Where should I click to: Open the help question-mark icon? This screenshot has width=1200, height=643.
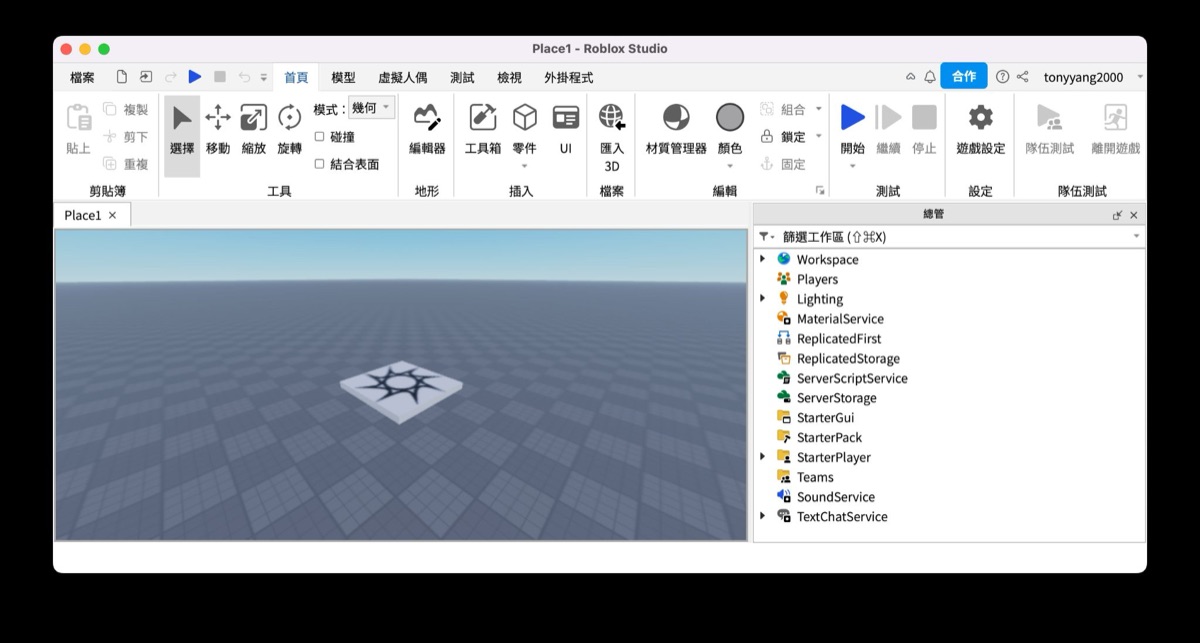point(1002,77)
